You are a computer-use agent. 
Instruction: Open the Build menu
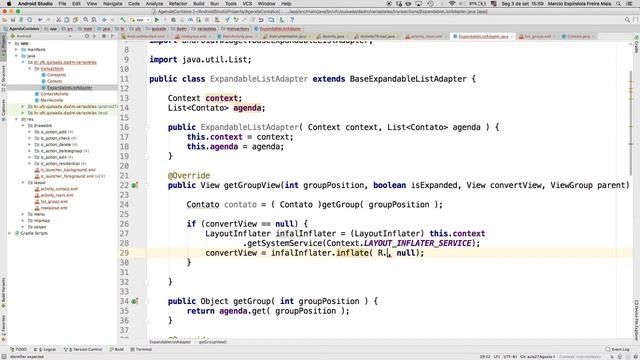[199, 4]
